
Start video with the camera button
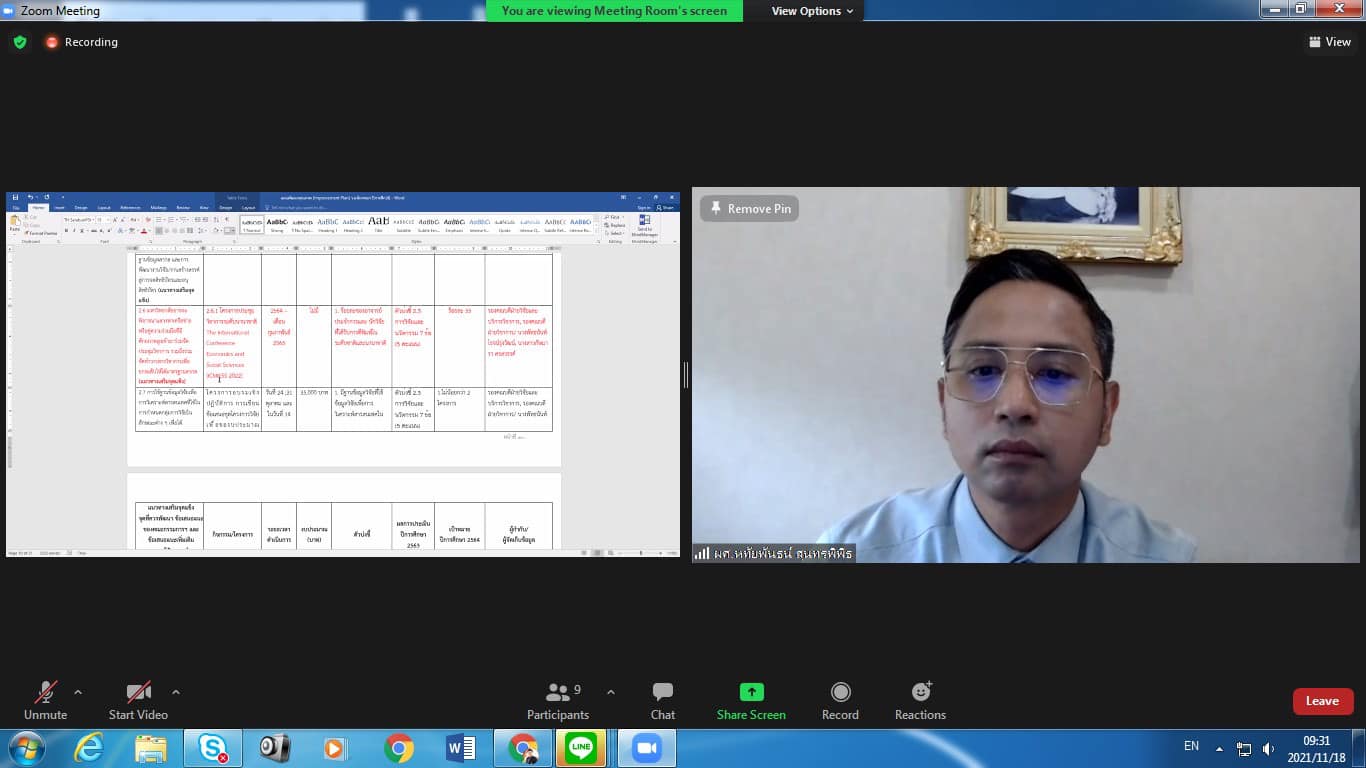(138, 693)
